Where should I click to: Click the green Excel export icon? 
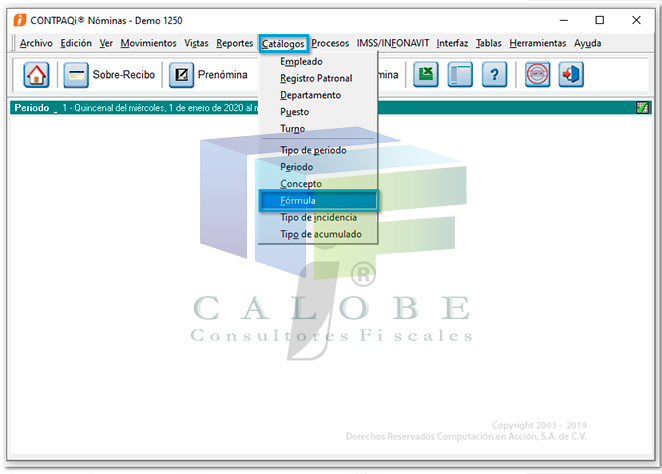click(426, 74)
